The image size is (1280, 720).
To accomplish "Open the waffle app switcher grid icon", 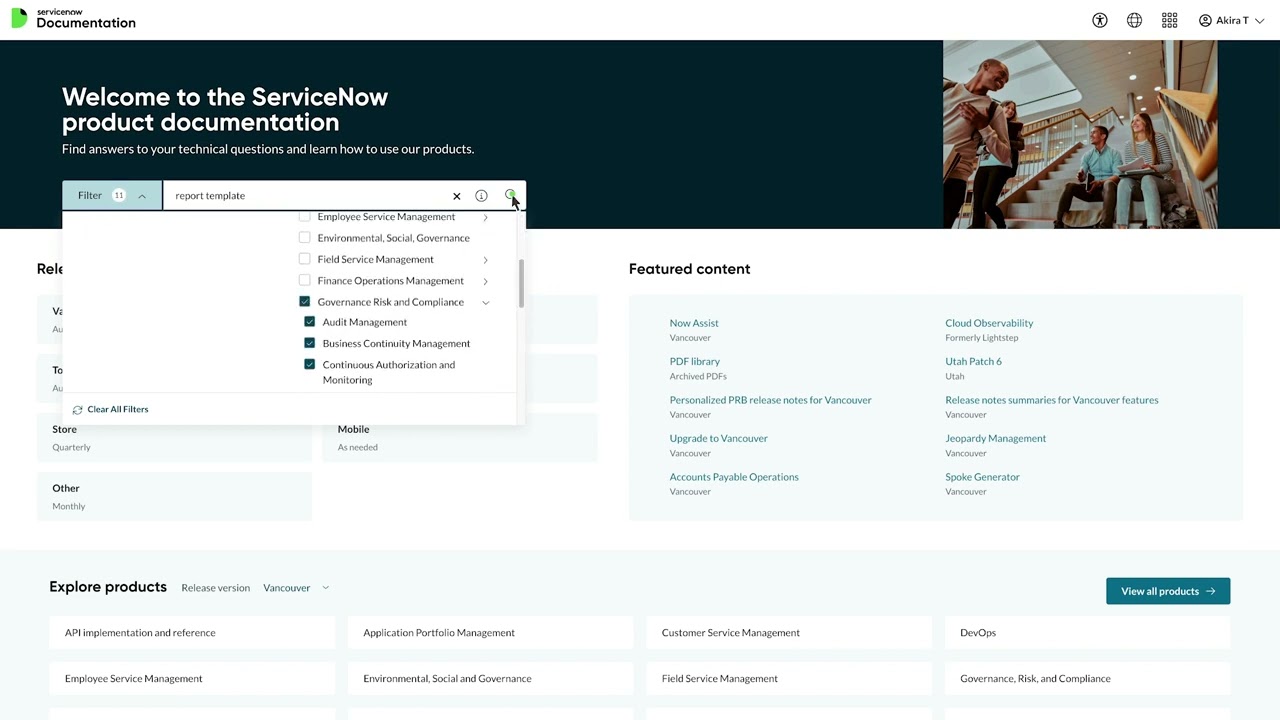I will click(1169, 20).
